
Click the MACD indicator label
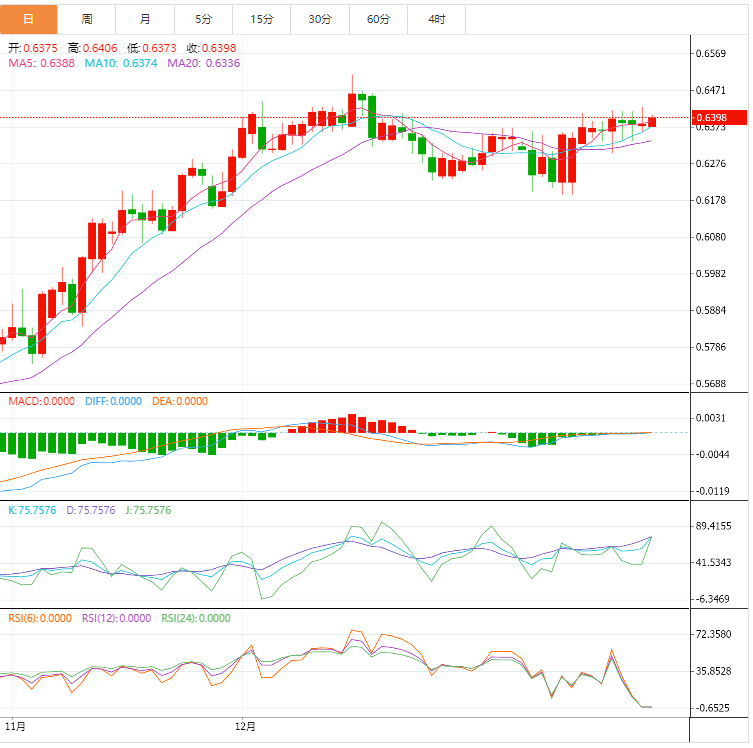[41, 401]
